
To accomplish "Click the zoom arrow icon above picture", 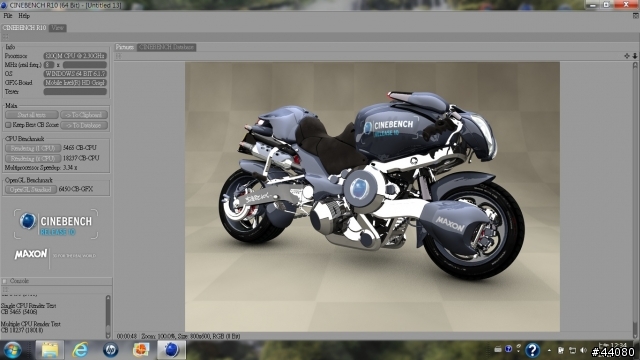I will (x=635, y=56).
